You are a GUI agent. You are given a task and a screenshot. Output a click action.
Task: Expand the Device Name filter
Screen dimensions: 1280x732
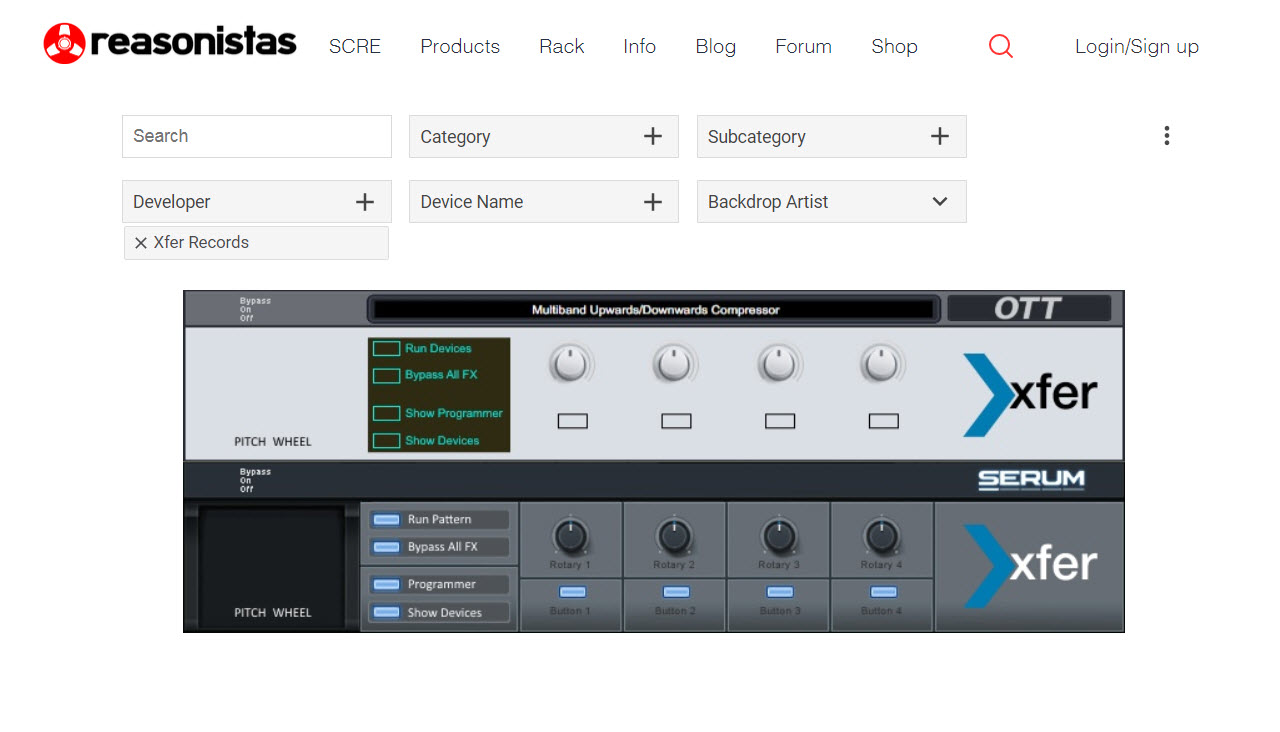pyautogui.click(x=544, y=201)
